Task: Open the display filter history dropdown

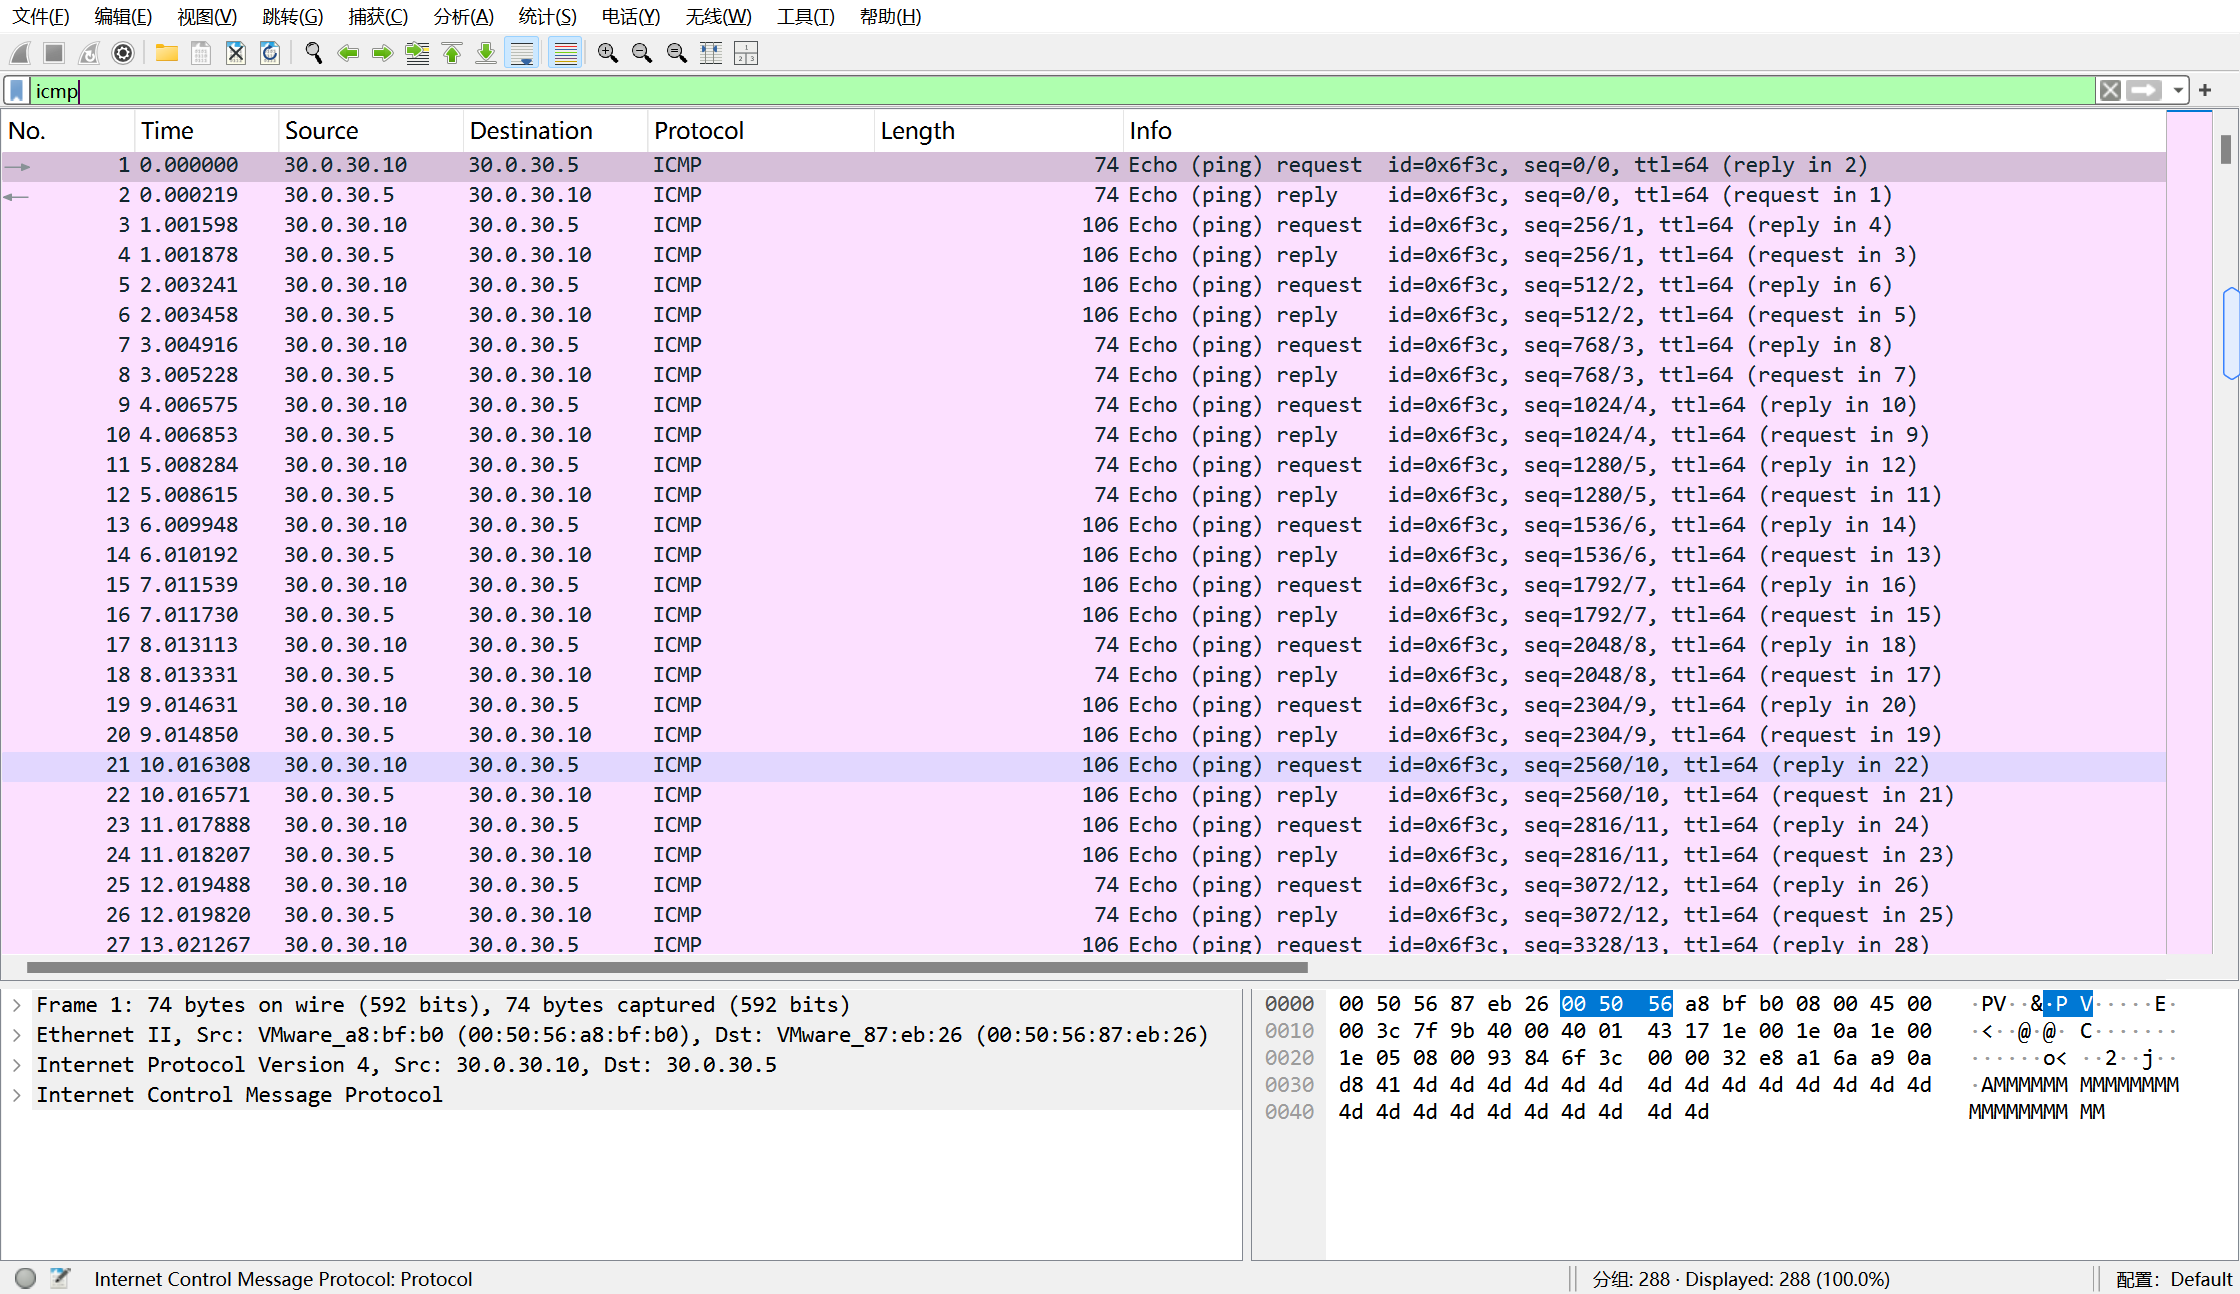Action: click(2178, 91)
